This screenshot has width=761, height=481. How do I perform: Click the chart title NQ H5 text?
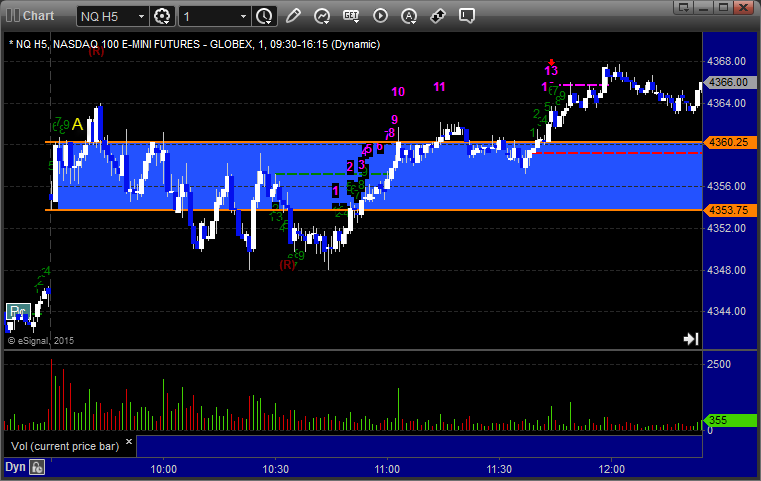coord(195,44)
